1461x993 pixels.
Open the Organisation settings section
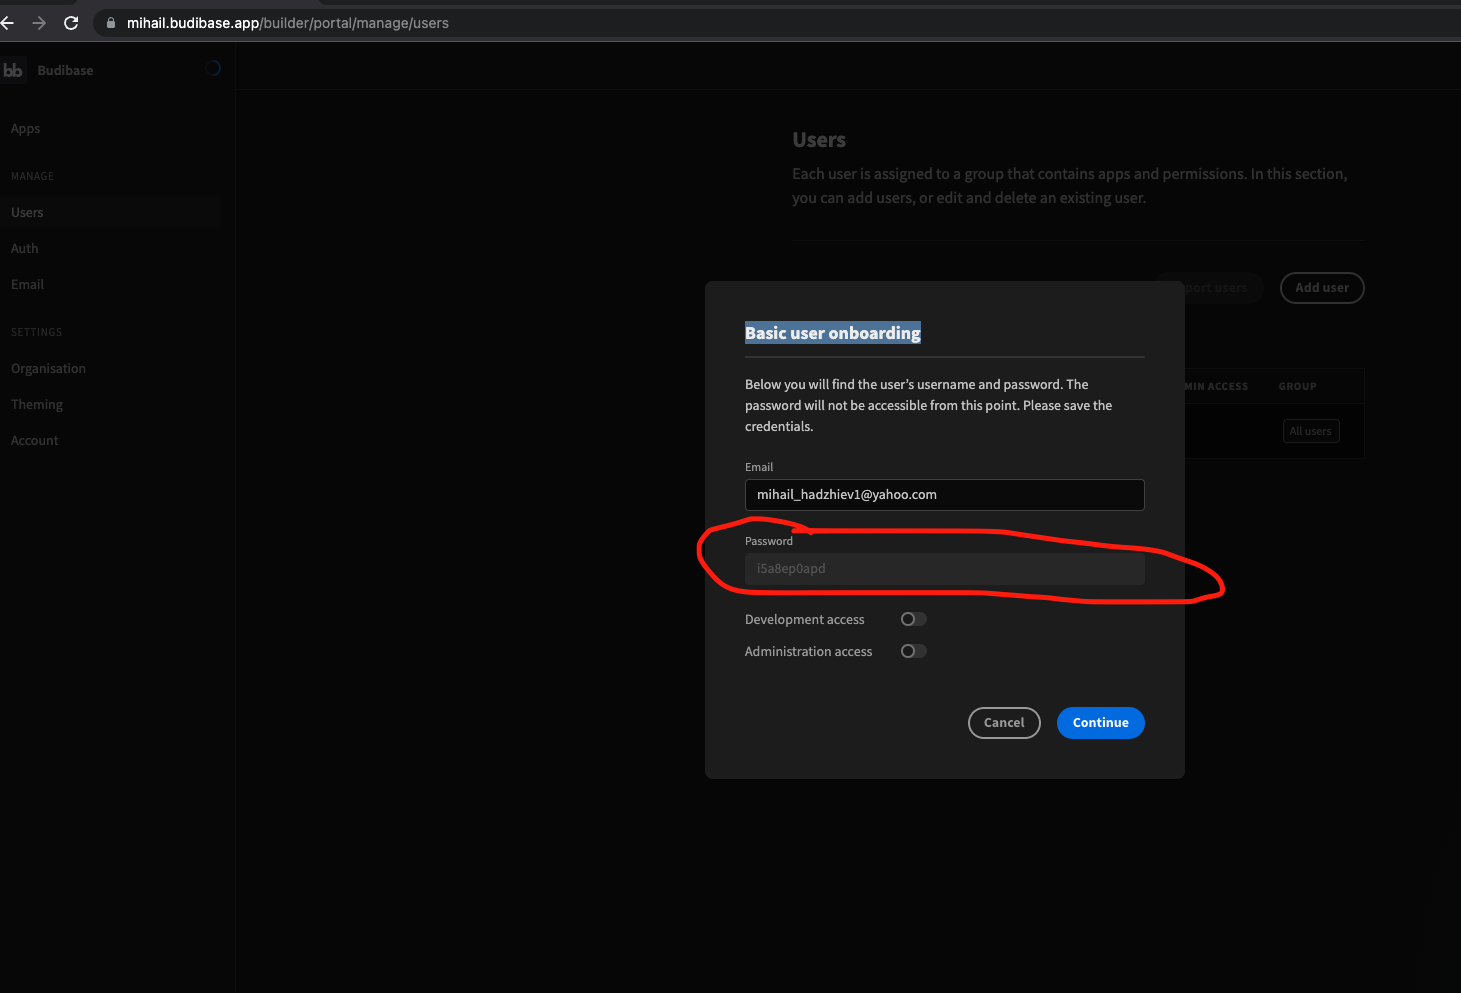[48, 368]
